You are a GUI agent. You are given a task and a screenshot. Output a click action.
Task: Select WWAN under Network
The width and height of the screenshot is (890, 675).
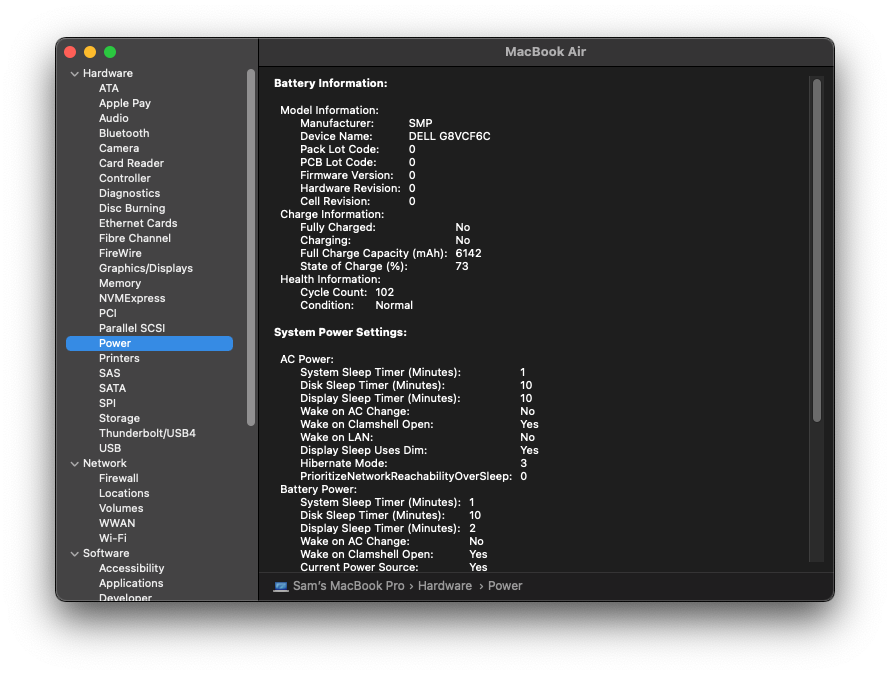(x=117, y=523)
